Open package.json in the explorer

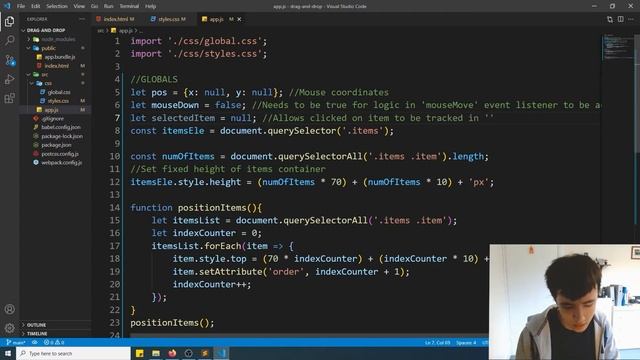(x=56, y=145)
